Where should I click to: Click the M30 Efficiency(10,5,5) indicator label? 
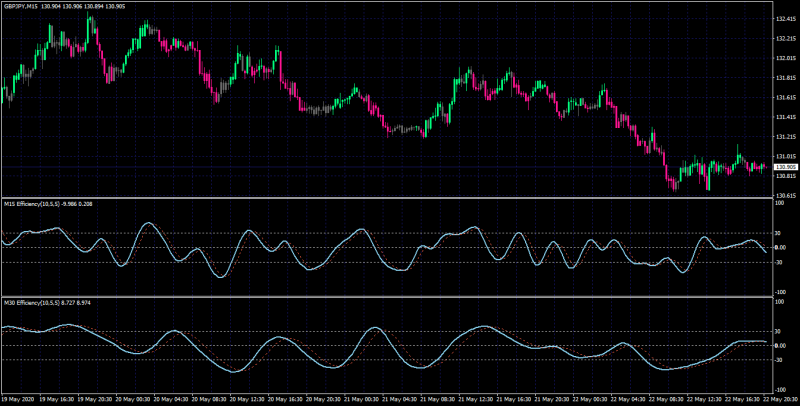point(32,302)
